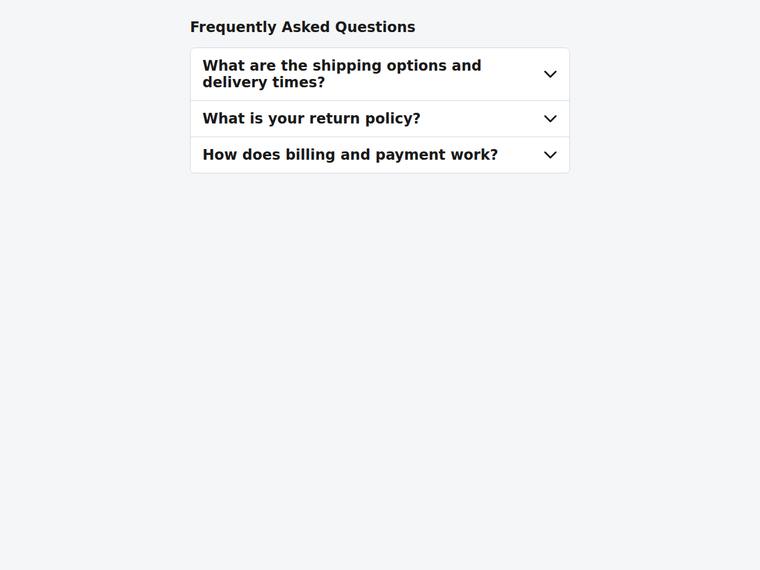Viewport: 760px width, 570px height.
Task: Click the 'How does billing and payment work?' text
Action: click(x=350, y=155)
